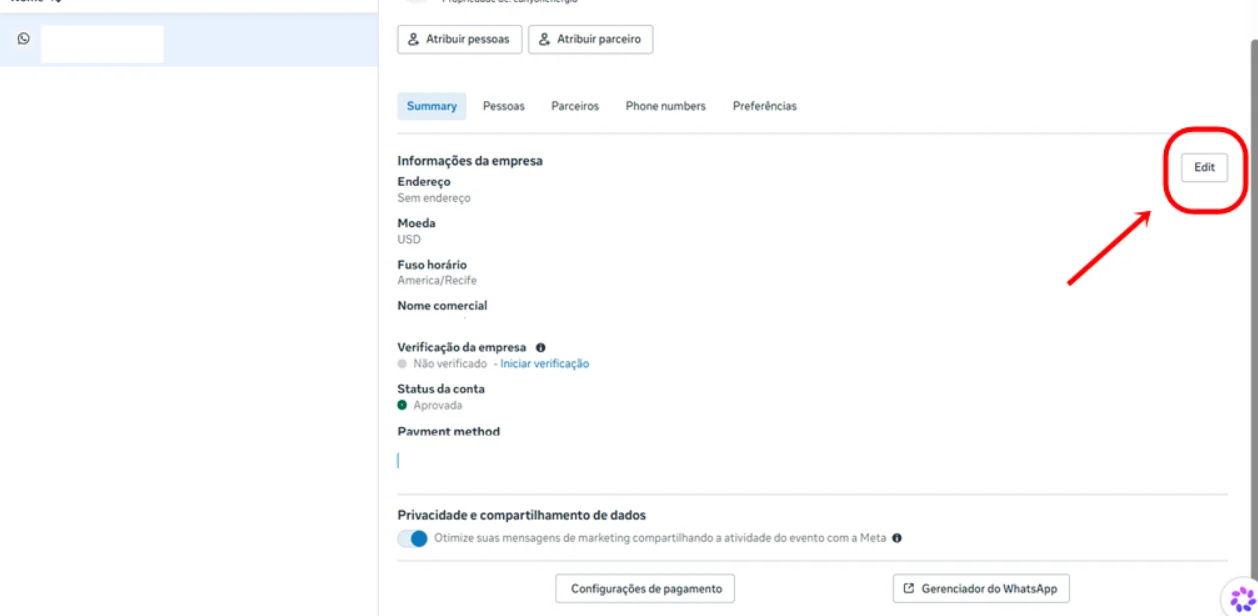Image resolution: width=1258 pixels, height=616 pixels.
Task: Select the Parceiros tab
Action: click(575, 106)
